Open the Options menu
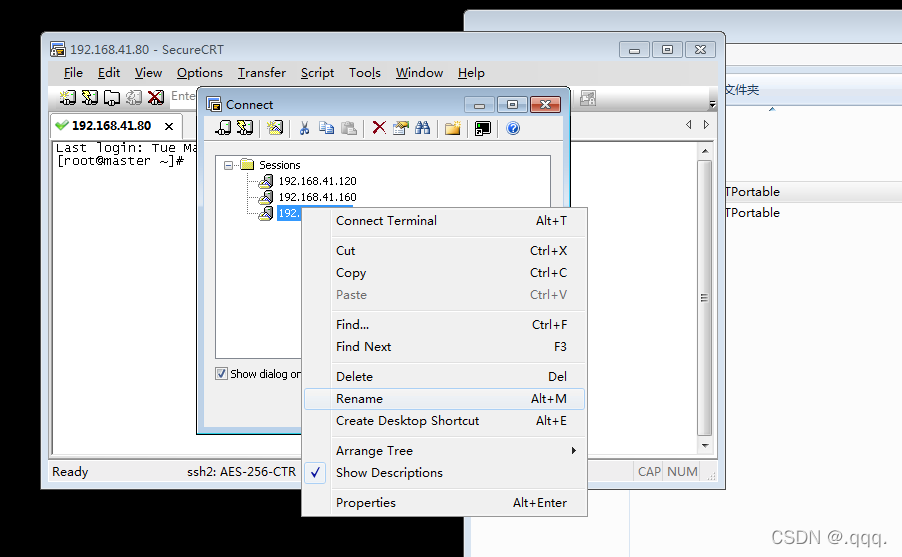Image resolution: width=902 pixels, height=557 pixels. click(200, 73)
